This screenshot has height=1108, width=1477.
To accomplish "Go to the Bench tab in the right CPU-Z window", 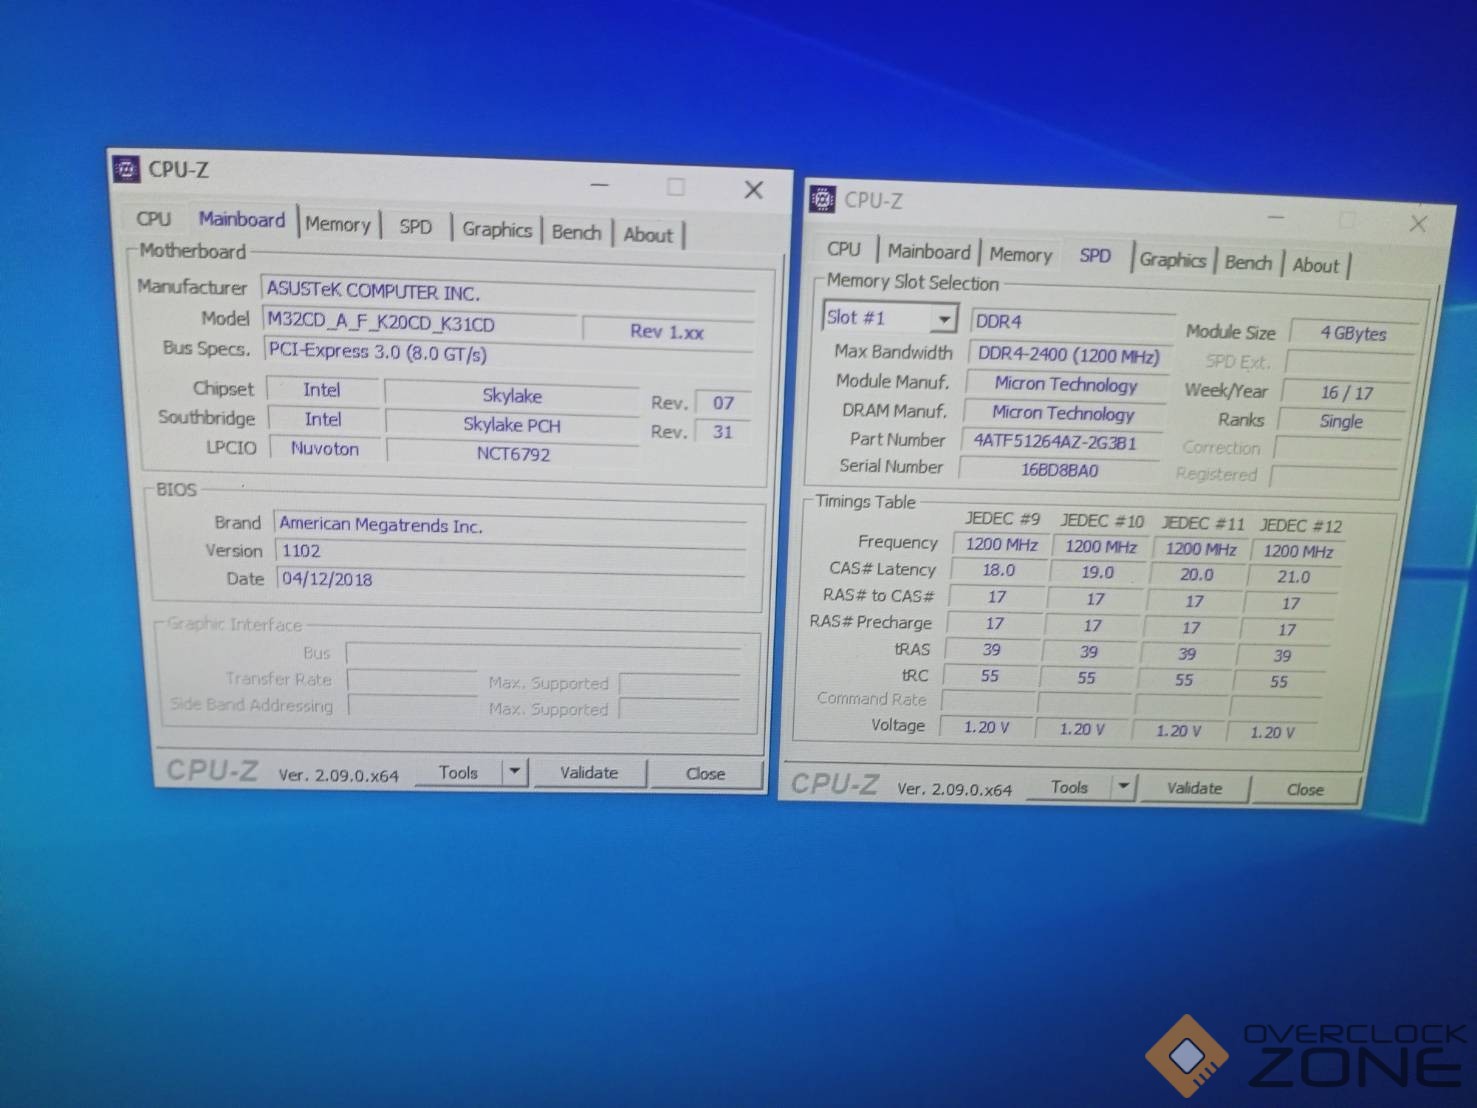I will [x=1249, y=262].
